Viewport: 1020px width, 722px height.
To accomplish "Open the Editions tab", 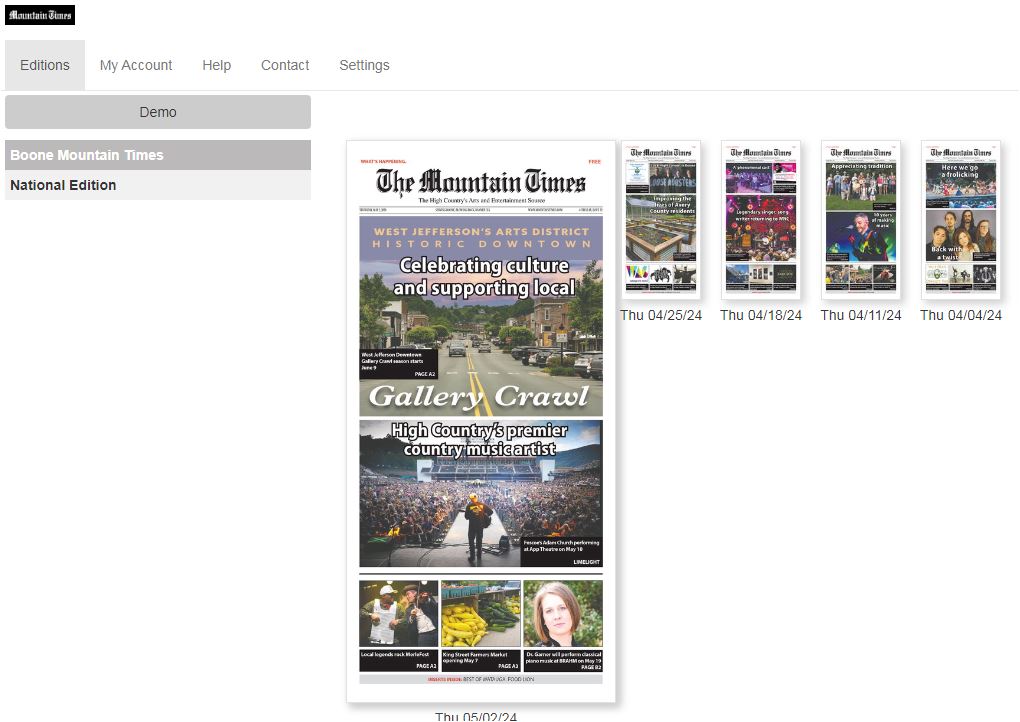I will 45,65.
